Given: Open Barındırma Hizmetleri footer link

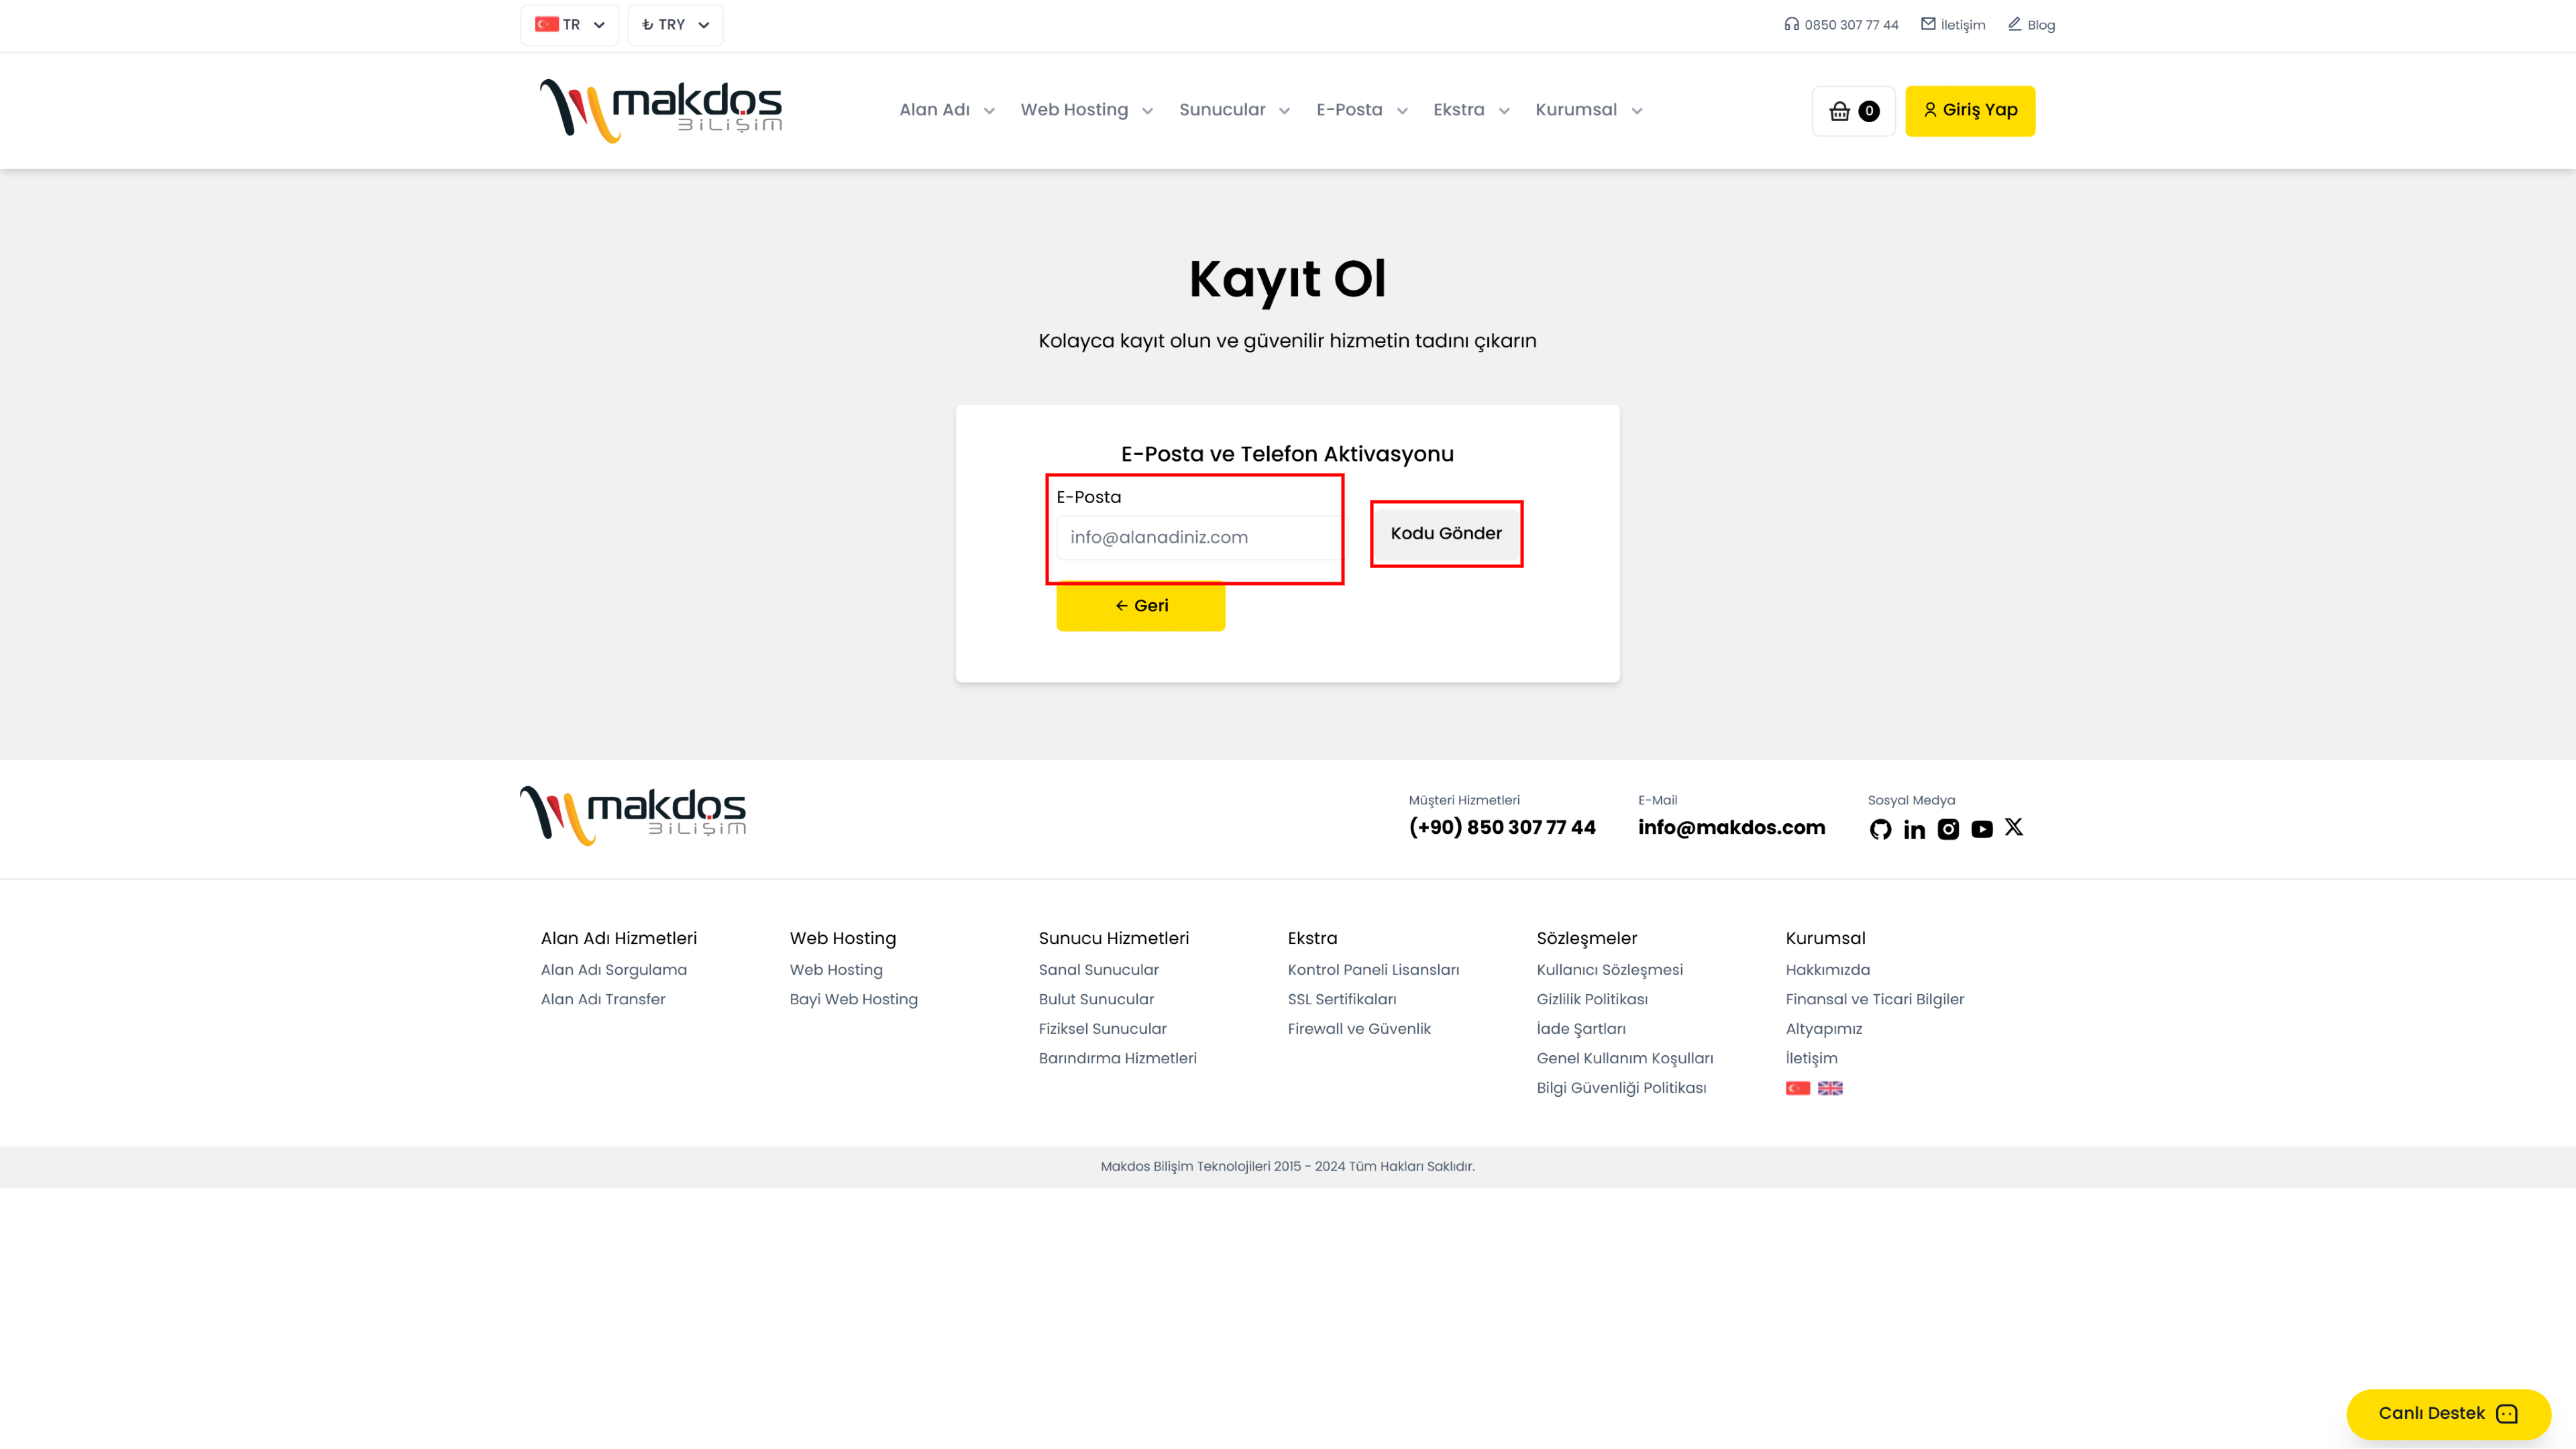Looking at the screenshot, I should coord(1117,1059).
